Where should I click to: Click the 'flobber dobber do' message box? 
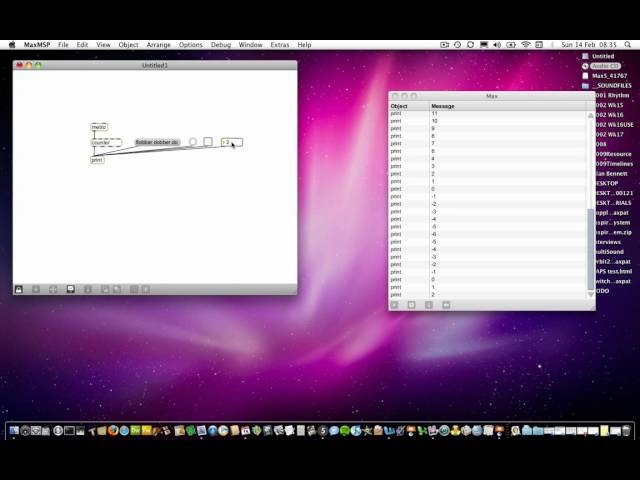click(x=158, y=142)
